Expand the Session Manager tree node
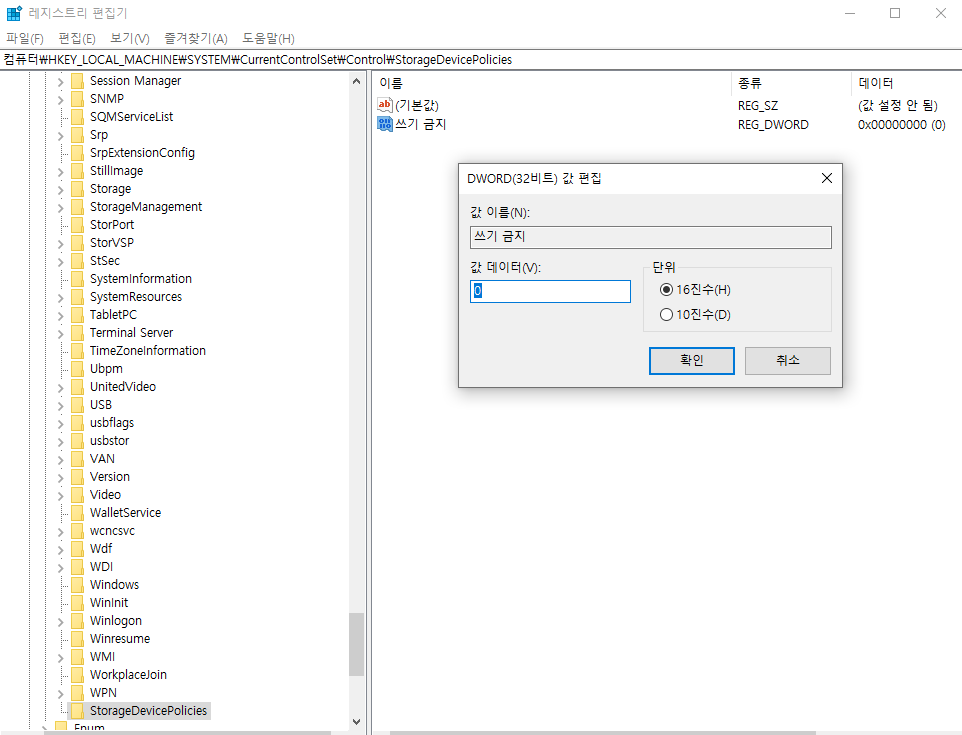Viewport: 962px width, 735px height. 60,82
